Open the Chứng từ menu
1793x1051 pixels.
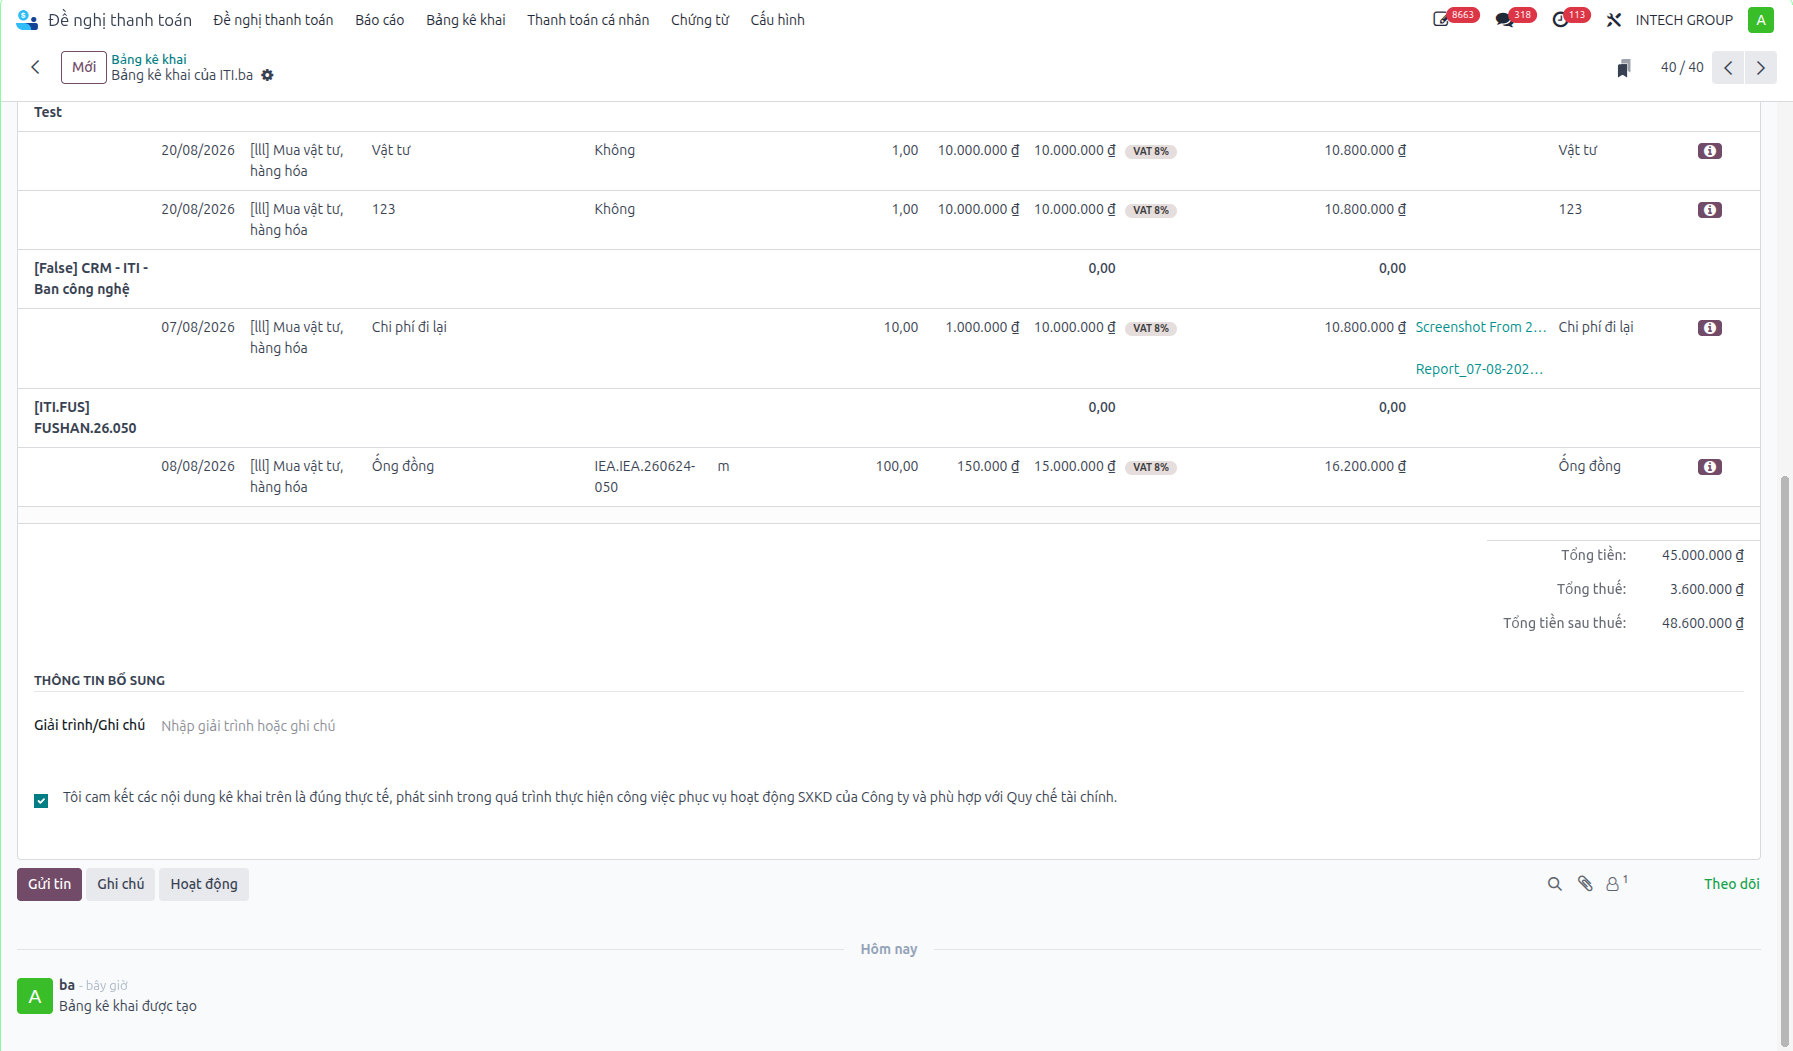pyautogui.click(x=700, y=20)
